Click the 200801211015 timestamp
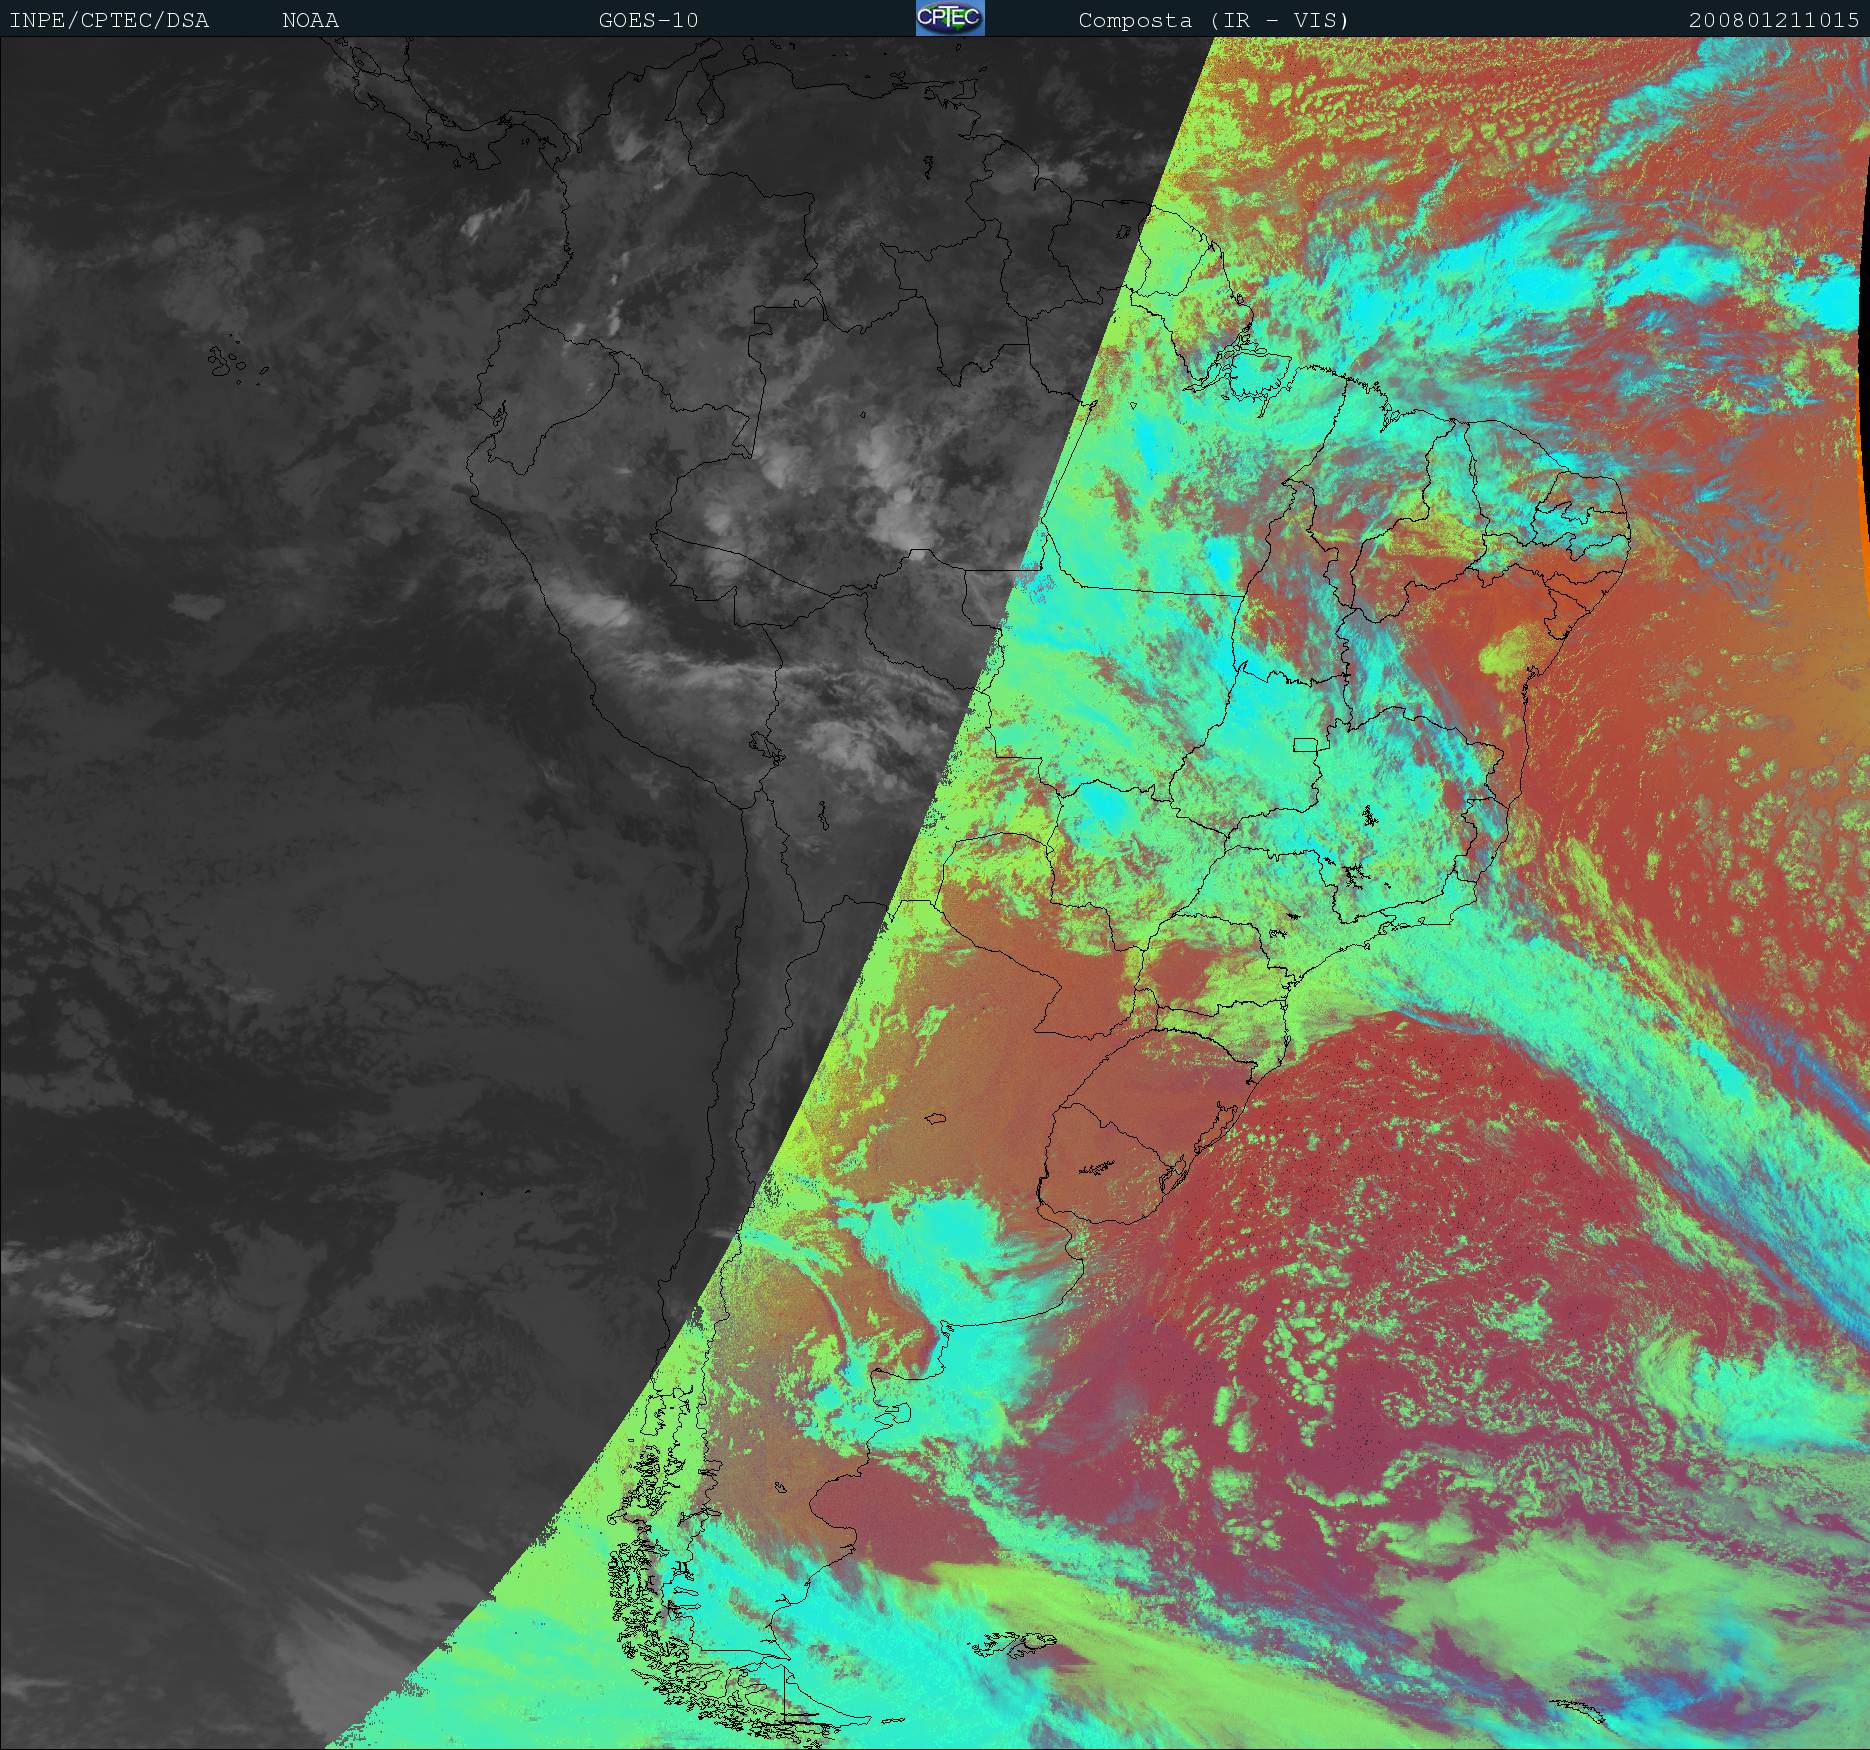 [1773, 20]
